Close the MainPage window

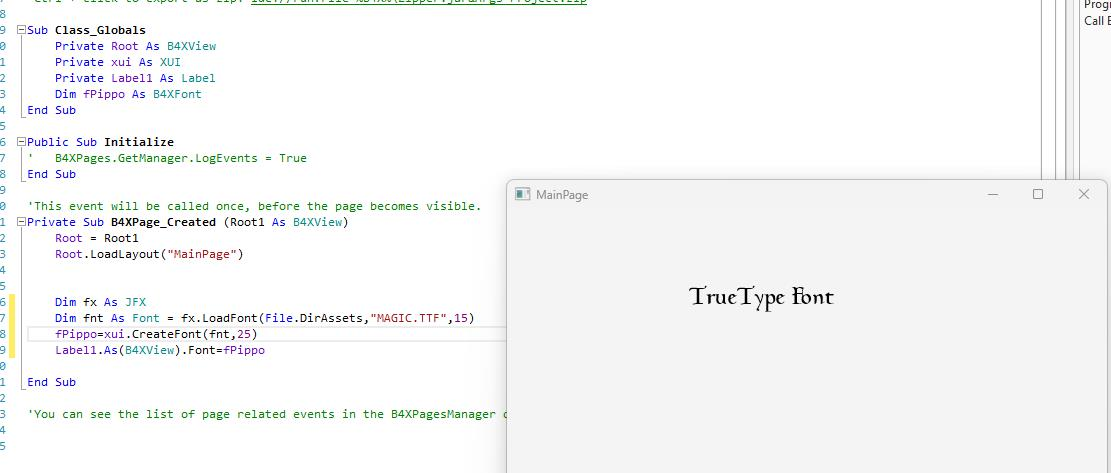1083,194
